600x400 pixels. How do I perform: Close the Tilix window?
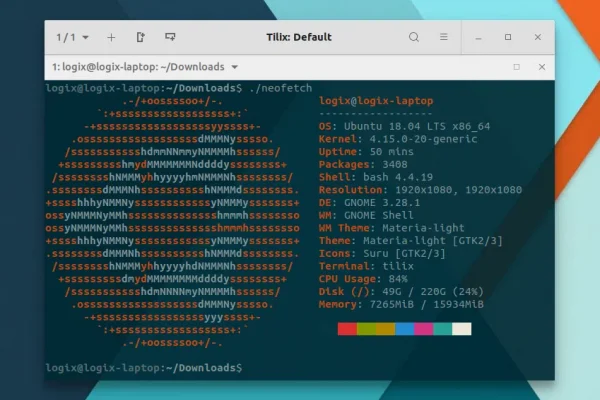[538, 37]
